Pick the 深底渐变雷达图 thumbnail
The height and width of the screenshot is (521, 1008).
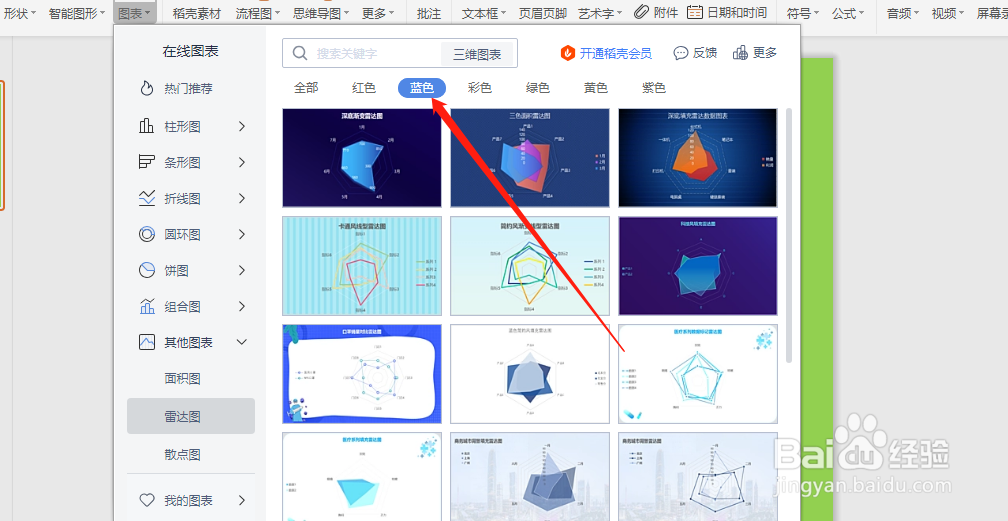click(x=362, y=158)
